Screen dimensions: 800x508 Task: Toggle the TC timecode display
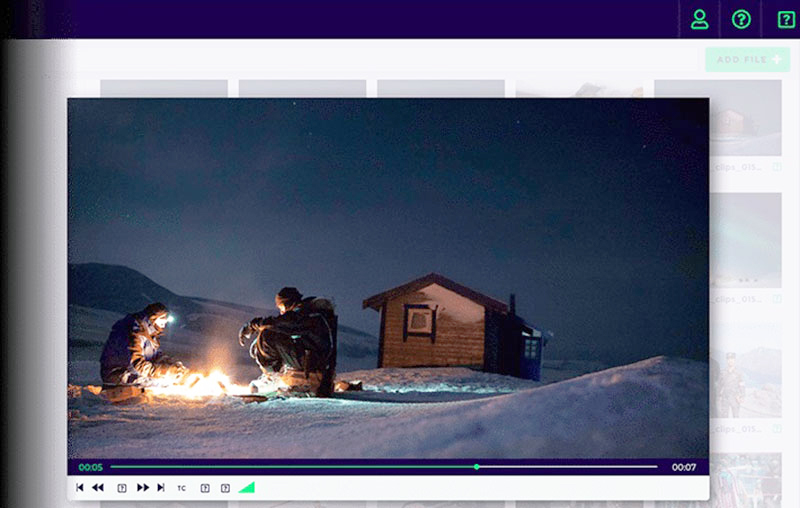tap(182, 488)
